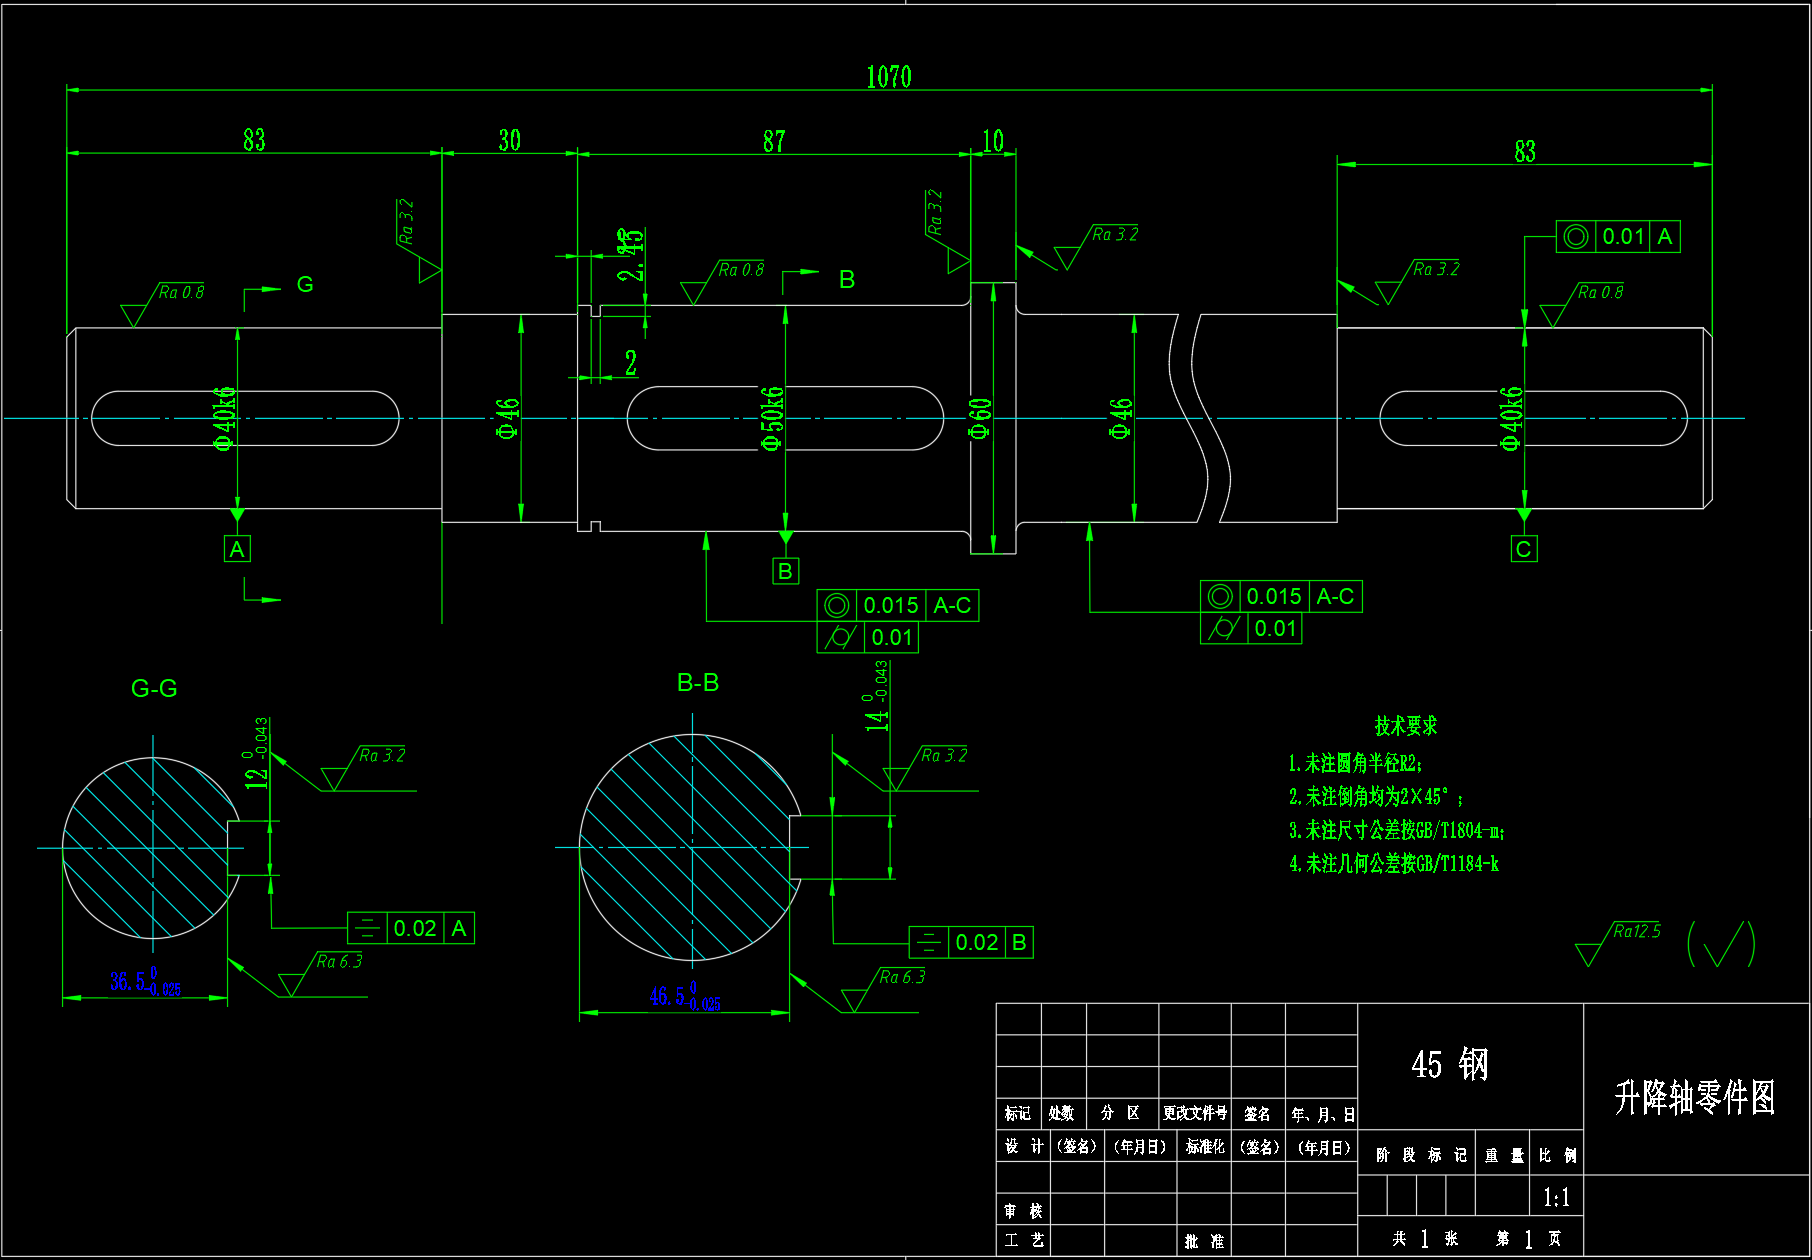
Task: Click the symmetry tolerance frame 0.02 A
Action: 410,928
